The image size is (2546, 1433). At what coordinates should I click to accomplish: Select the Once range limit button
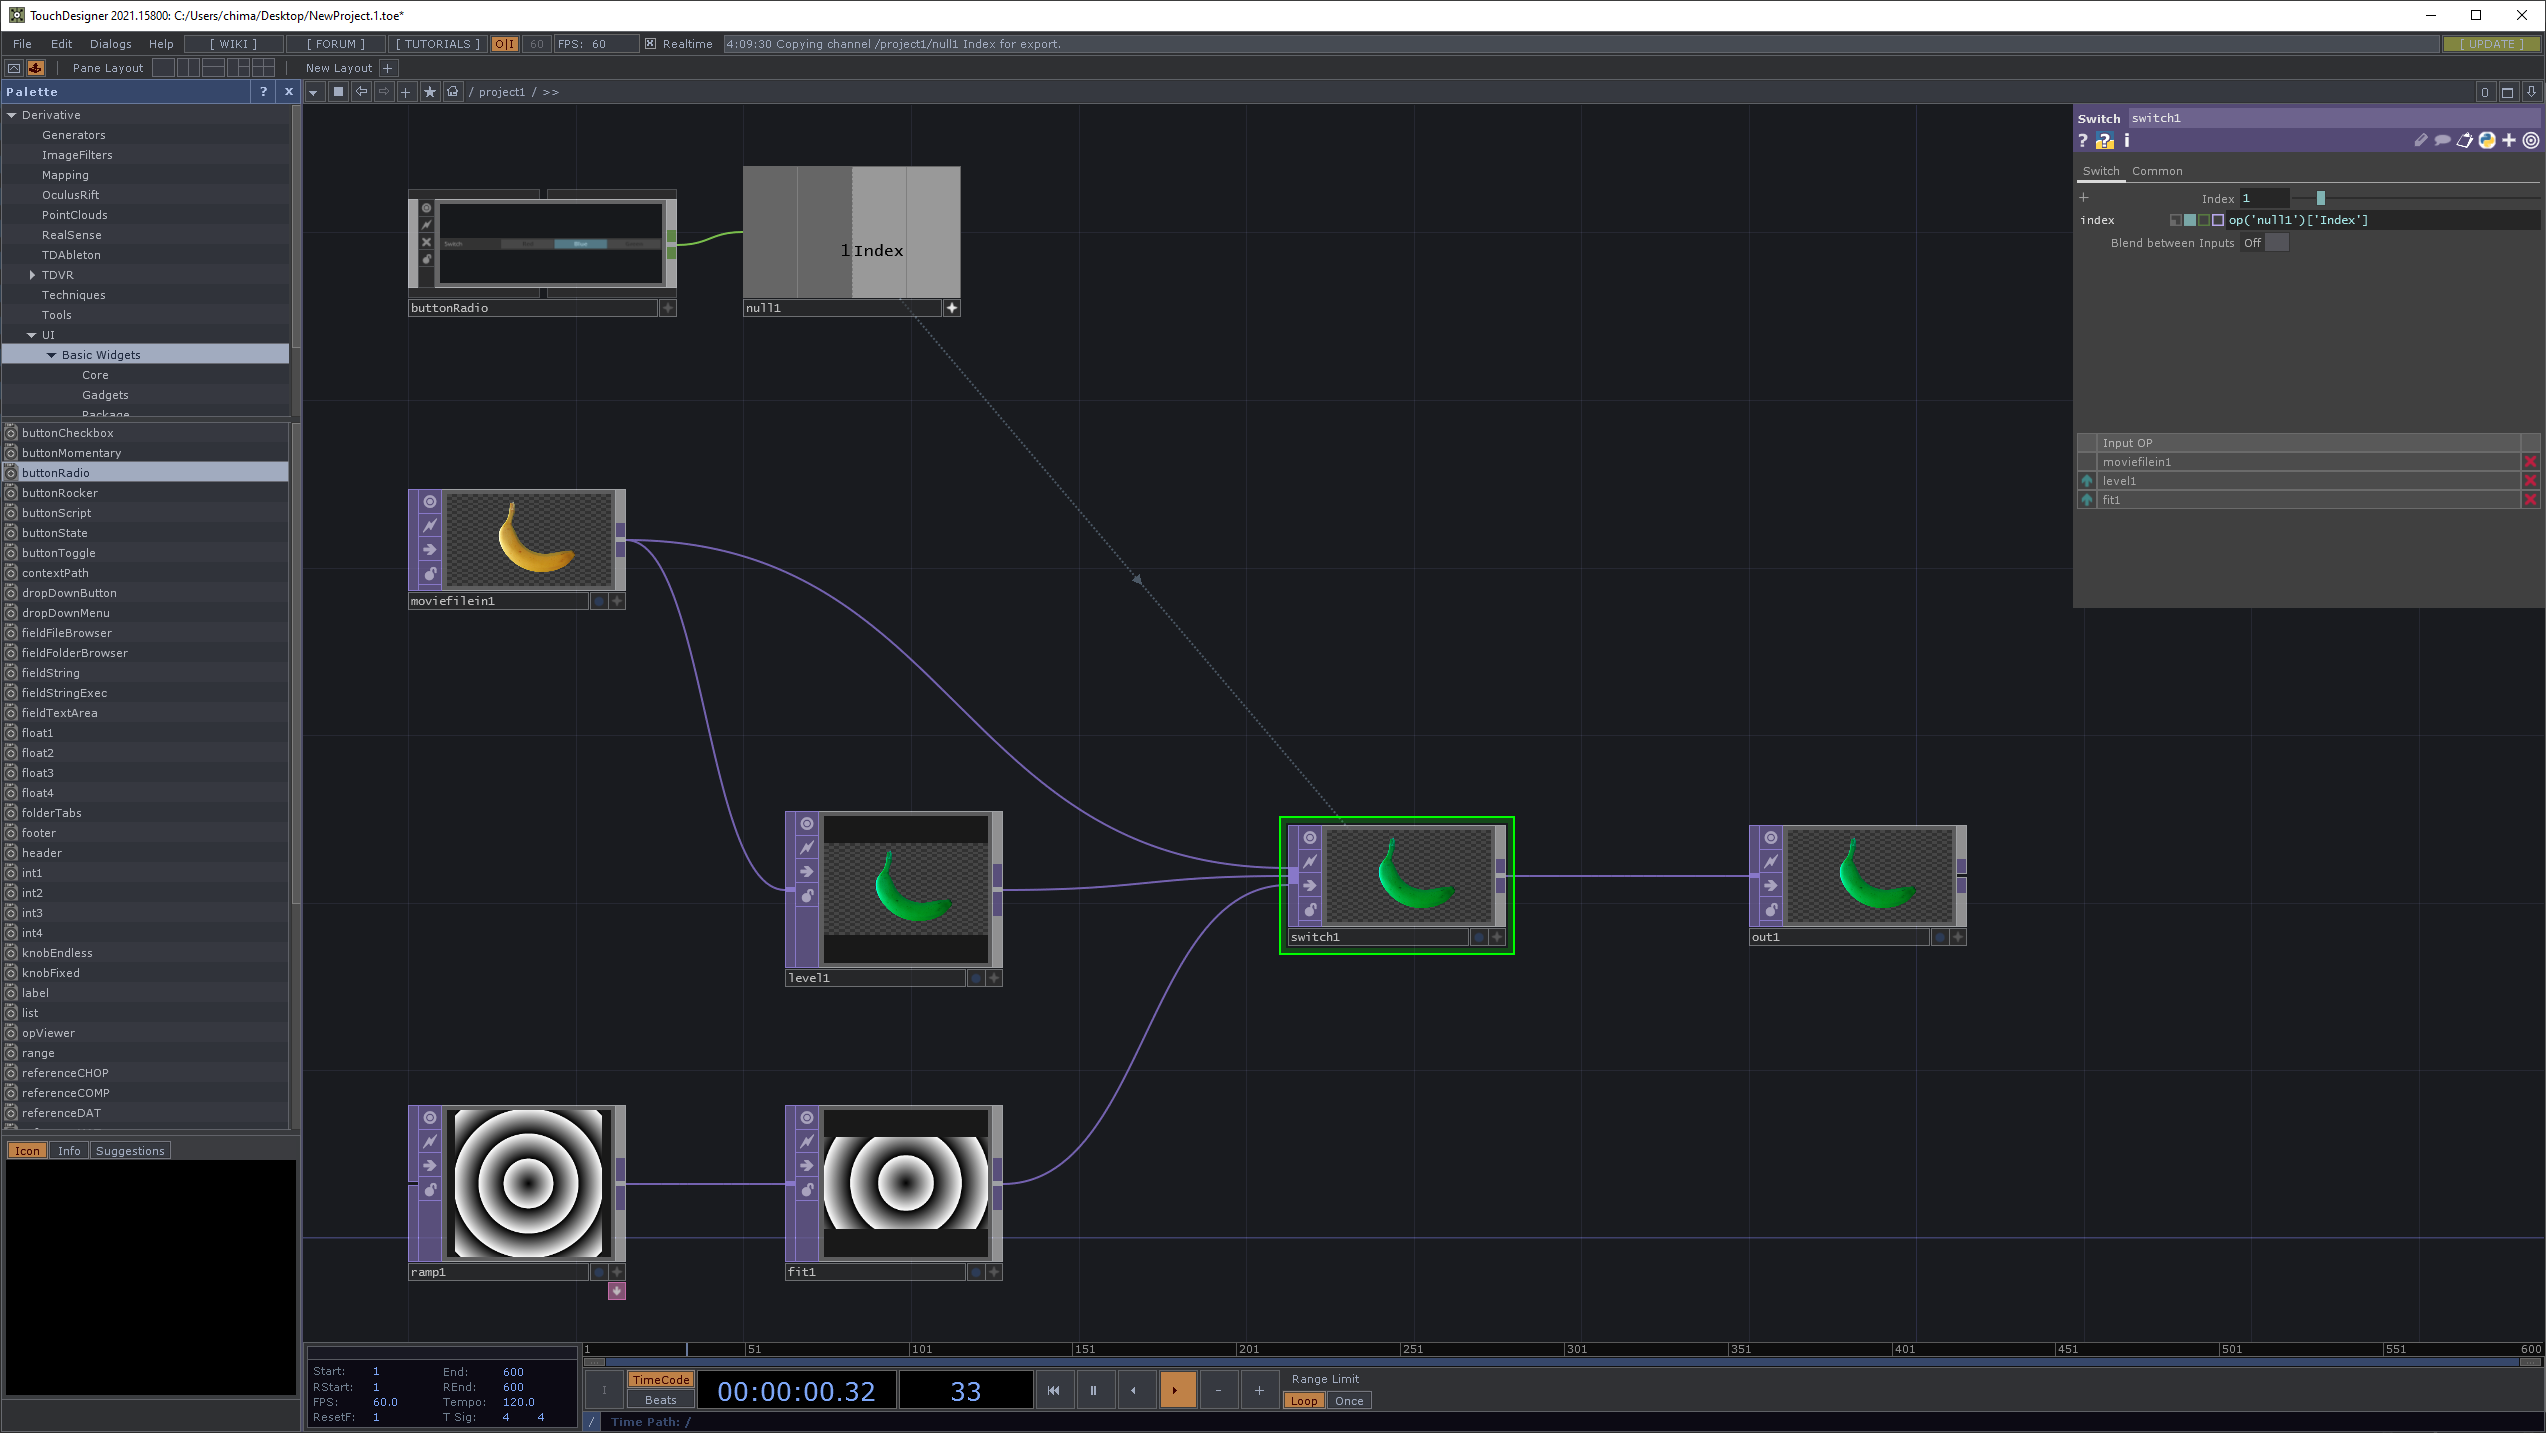click(1348, 1401)
